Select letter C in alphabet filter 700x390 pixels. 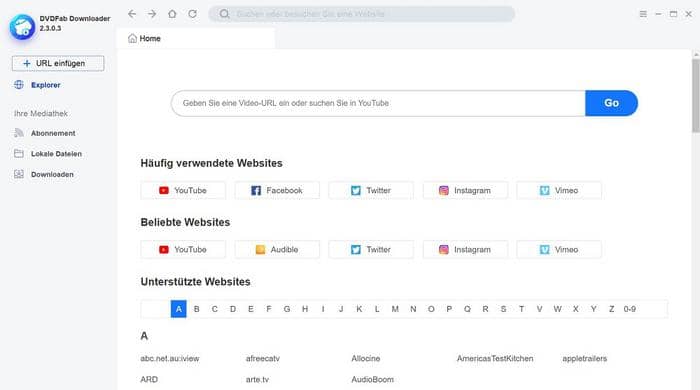pos(215,309)
